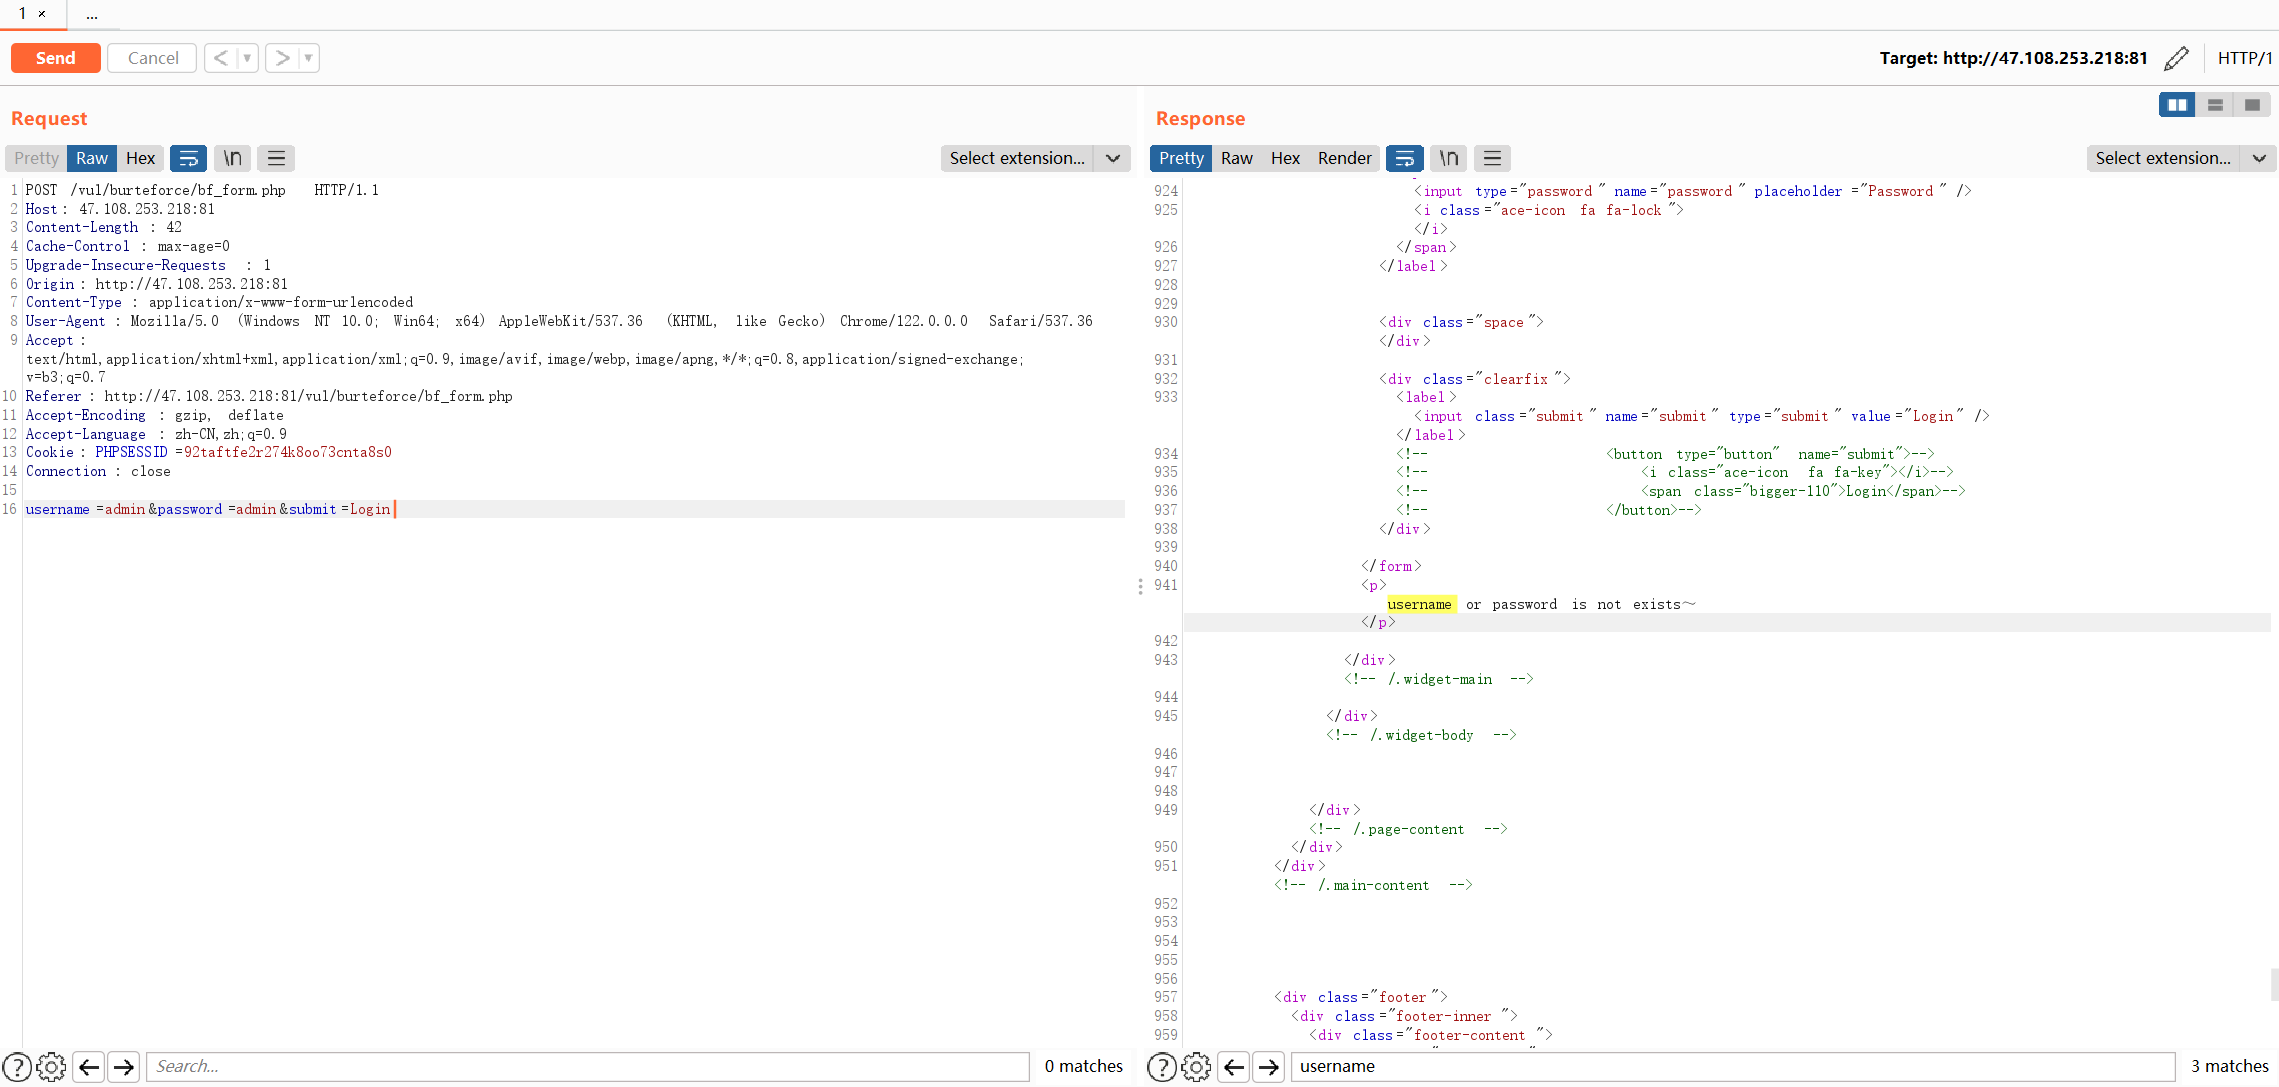Expand the history back dropdown arrow

click(247, 58)
